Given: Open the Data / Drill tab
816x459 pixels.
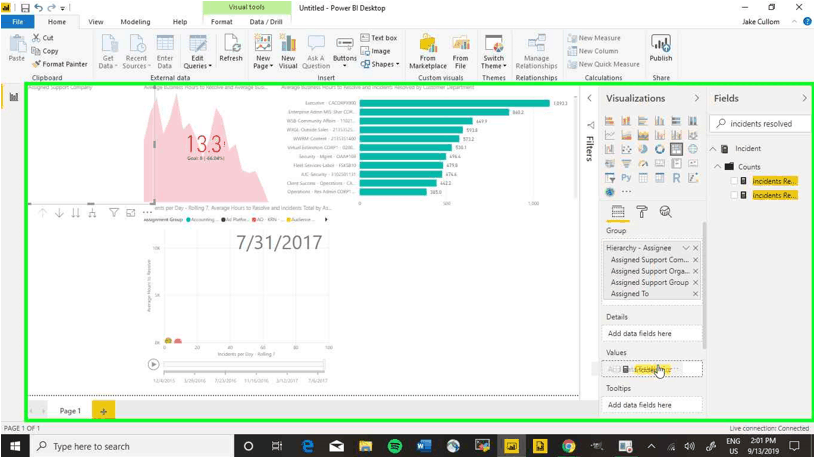Looking at the screenshot, I should coord(266,22).
